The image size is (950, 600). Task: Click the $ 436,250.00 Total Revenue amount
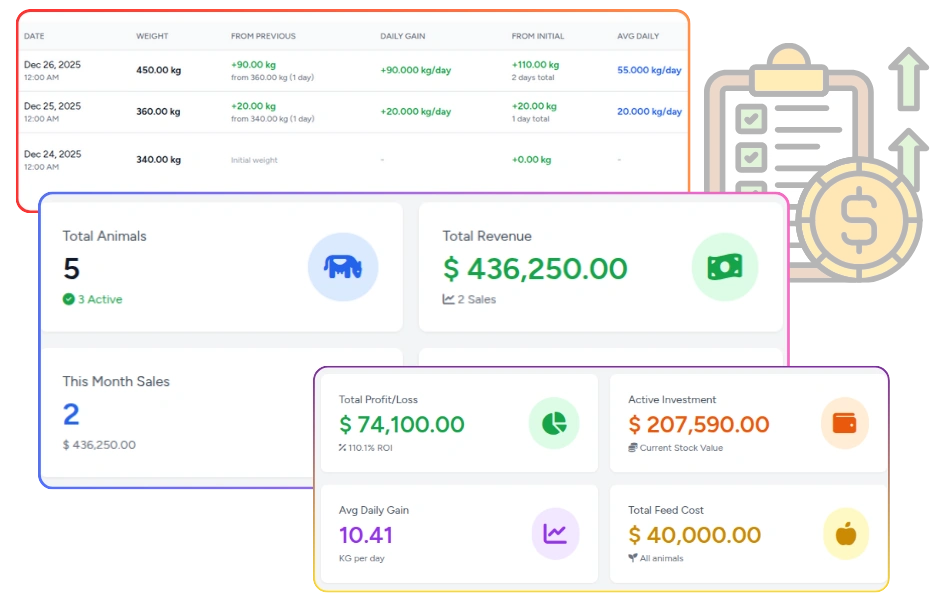535,268
